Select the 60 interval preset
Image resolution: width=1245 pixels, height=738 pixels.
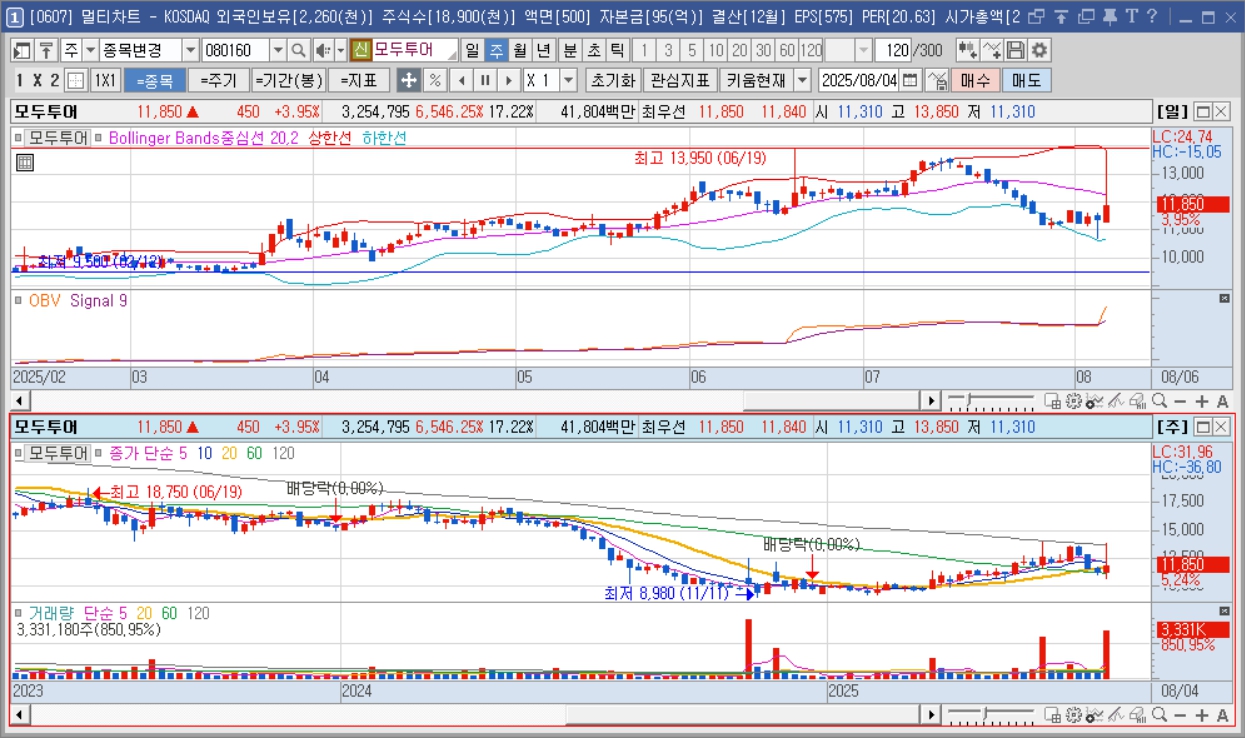[787, 50]
